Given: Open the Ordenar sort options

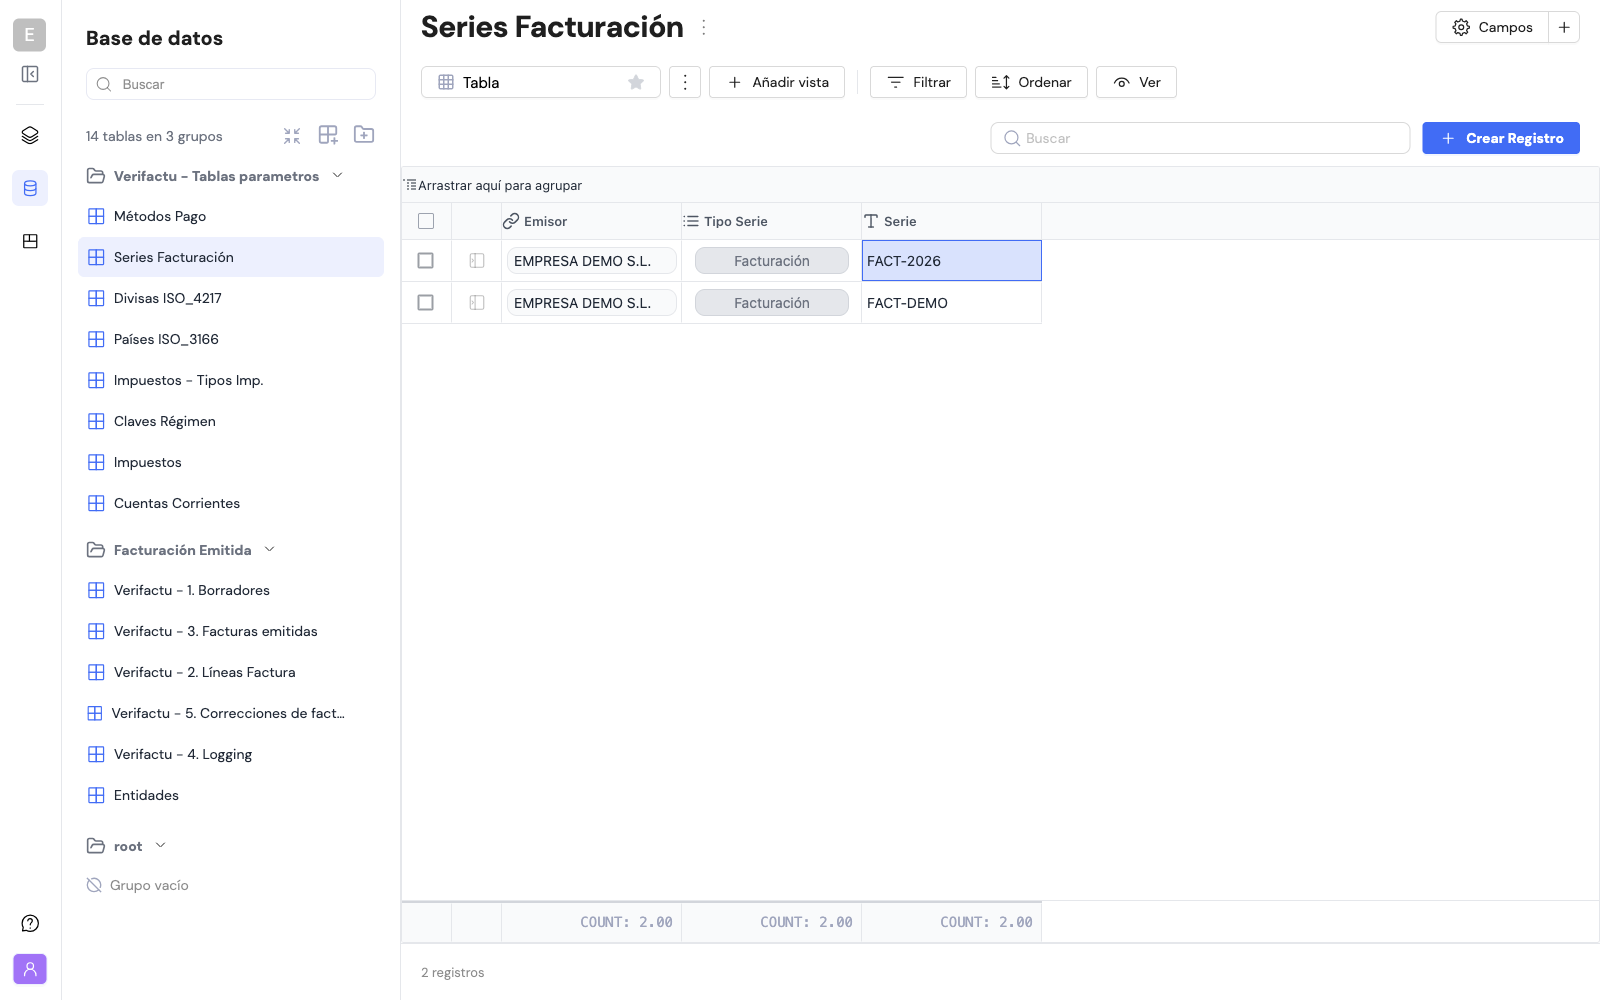Looking at the screenshot, I should point(1031,82).
